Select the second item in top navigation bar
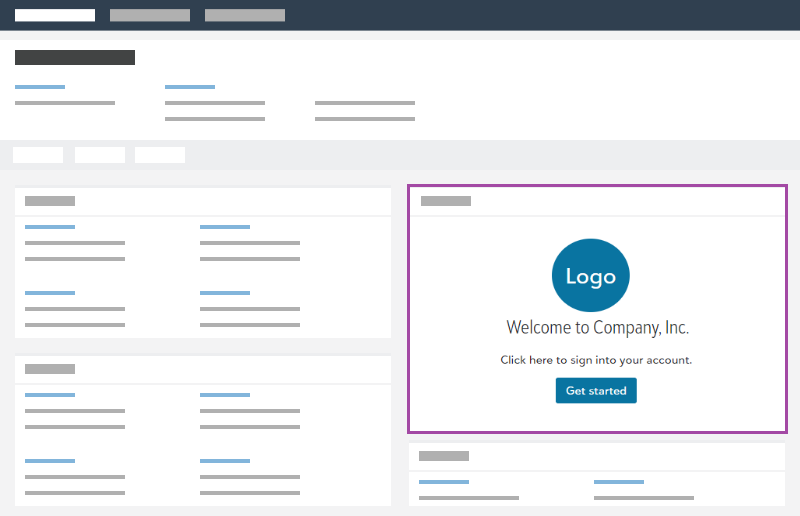This screenshot has height=516, width=800. tap(150, 15)
